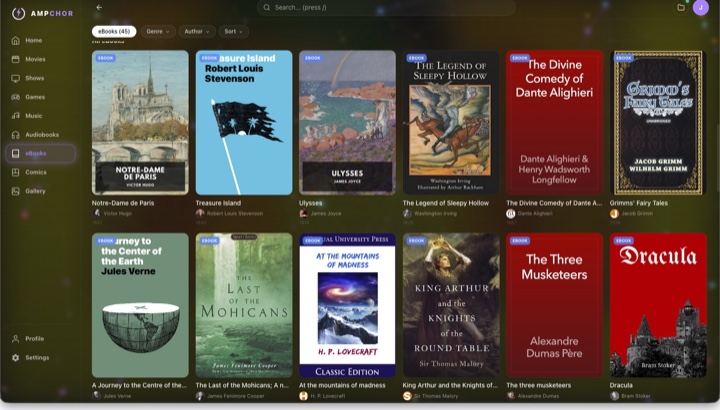This screenshot has height=410, width=720.
Task: Open the folder icon at top right
Action: tap(681, 7)
